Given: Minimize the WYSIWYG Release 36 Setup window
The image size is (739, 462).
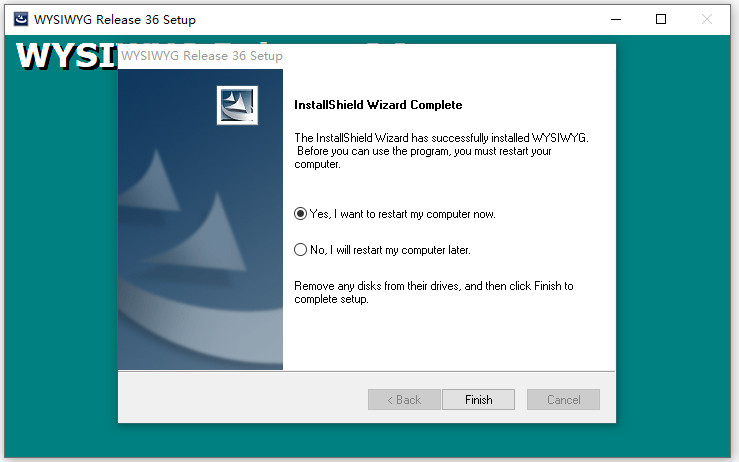Looking at the screenshot, I should click(616, 19).
